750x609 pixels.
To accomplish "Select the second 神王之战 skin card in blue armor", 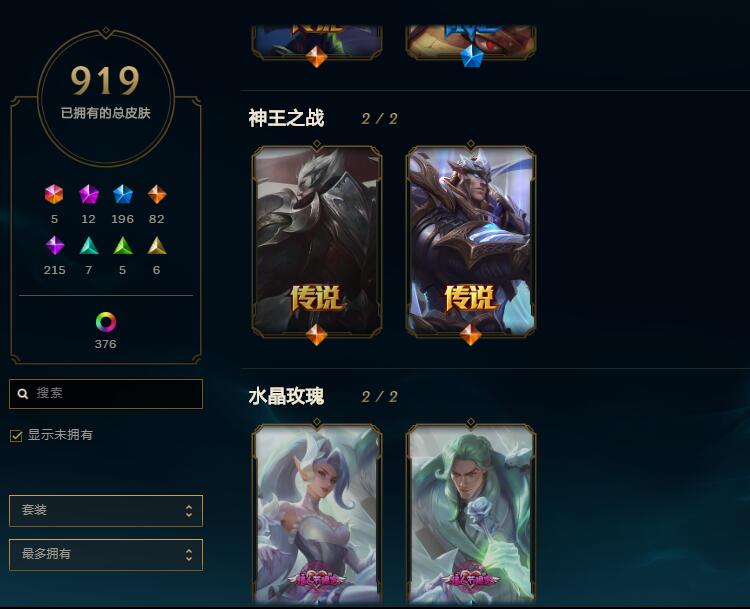I will pos(471,242).
